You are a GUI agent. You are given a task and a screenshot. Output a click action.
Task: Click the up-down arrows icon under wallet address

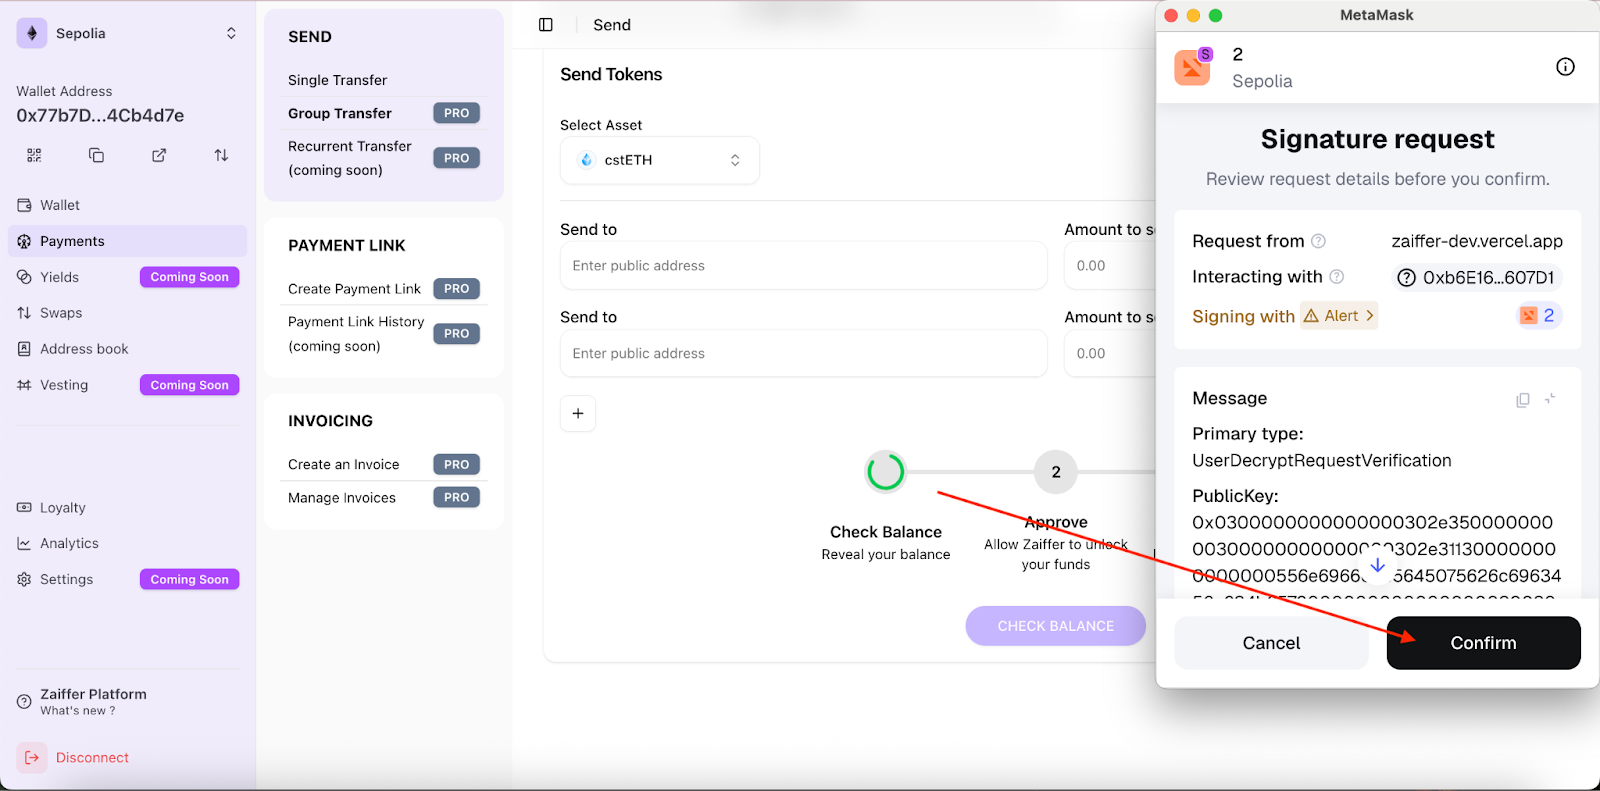(221, 155)
